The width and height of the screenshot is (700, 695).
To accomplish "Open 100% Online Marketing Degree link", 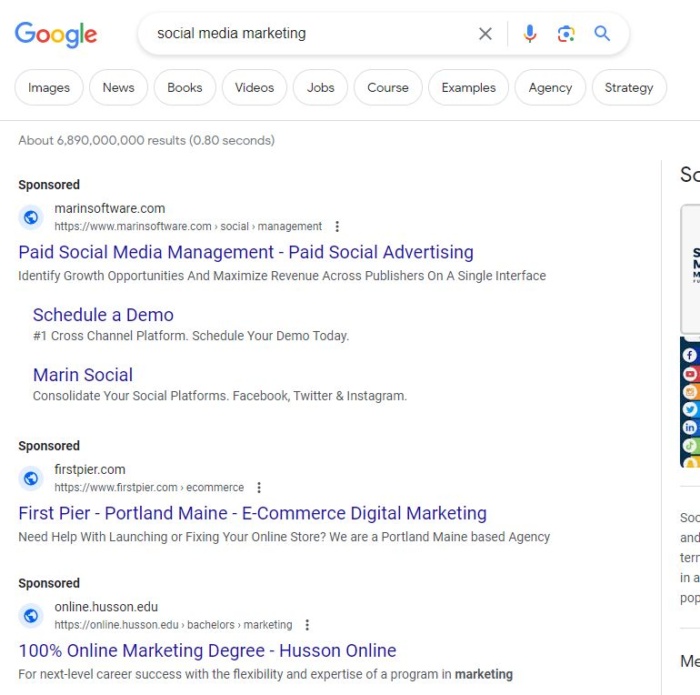I will pos(207,651).
